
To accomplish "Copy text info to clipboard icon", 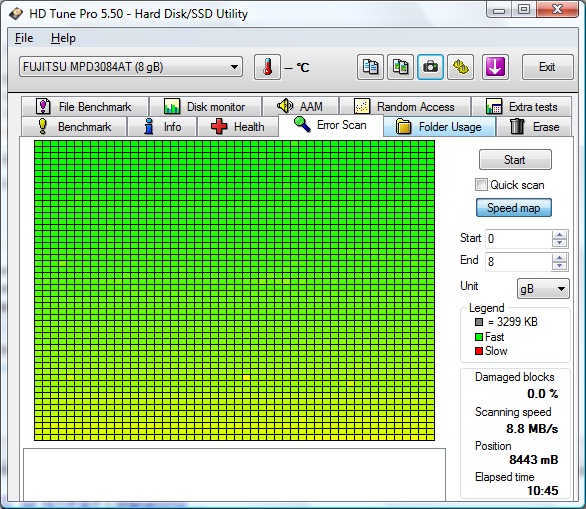I will (x=370, y=67).
